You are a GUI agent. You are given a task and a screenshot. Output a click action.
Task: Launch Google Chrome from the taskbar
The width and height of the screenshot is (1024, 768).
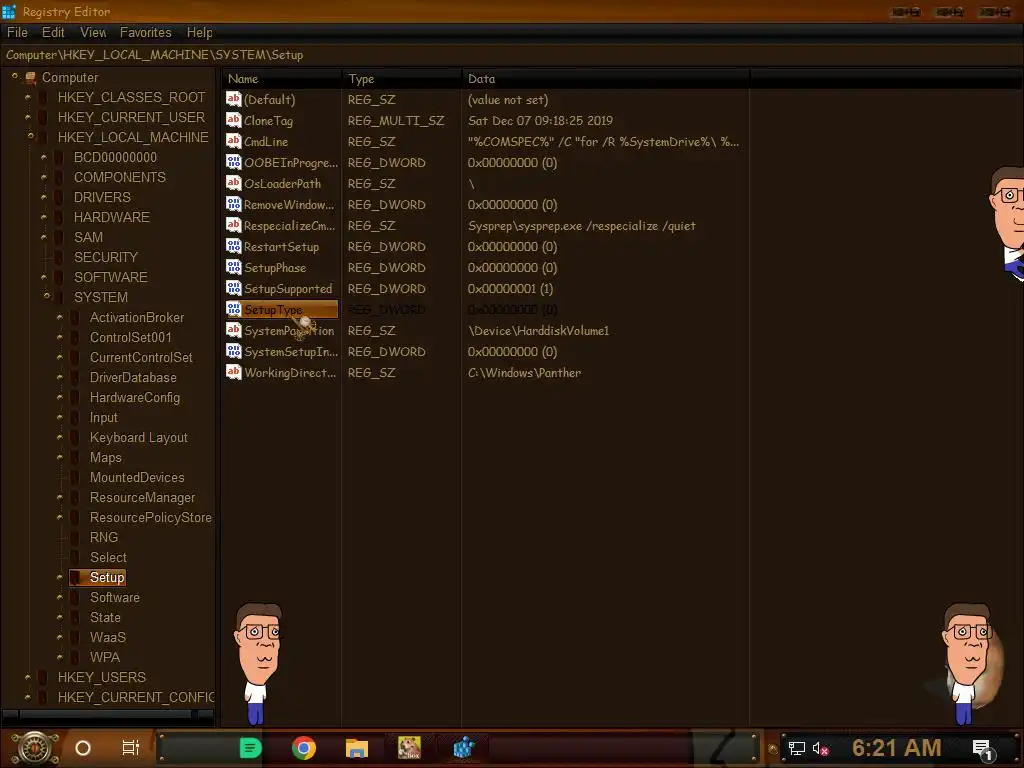pos(304,748)
